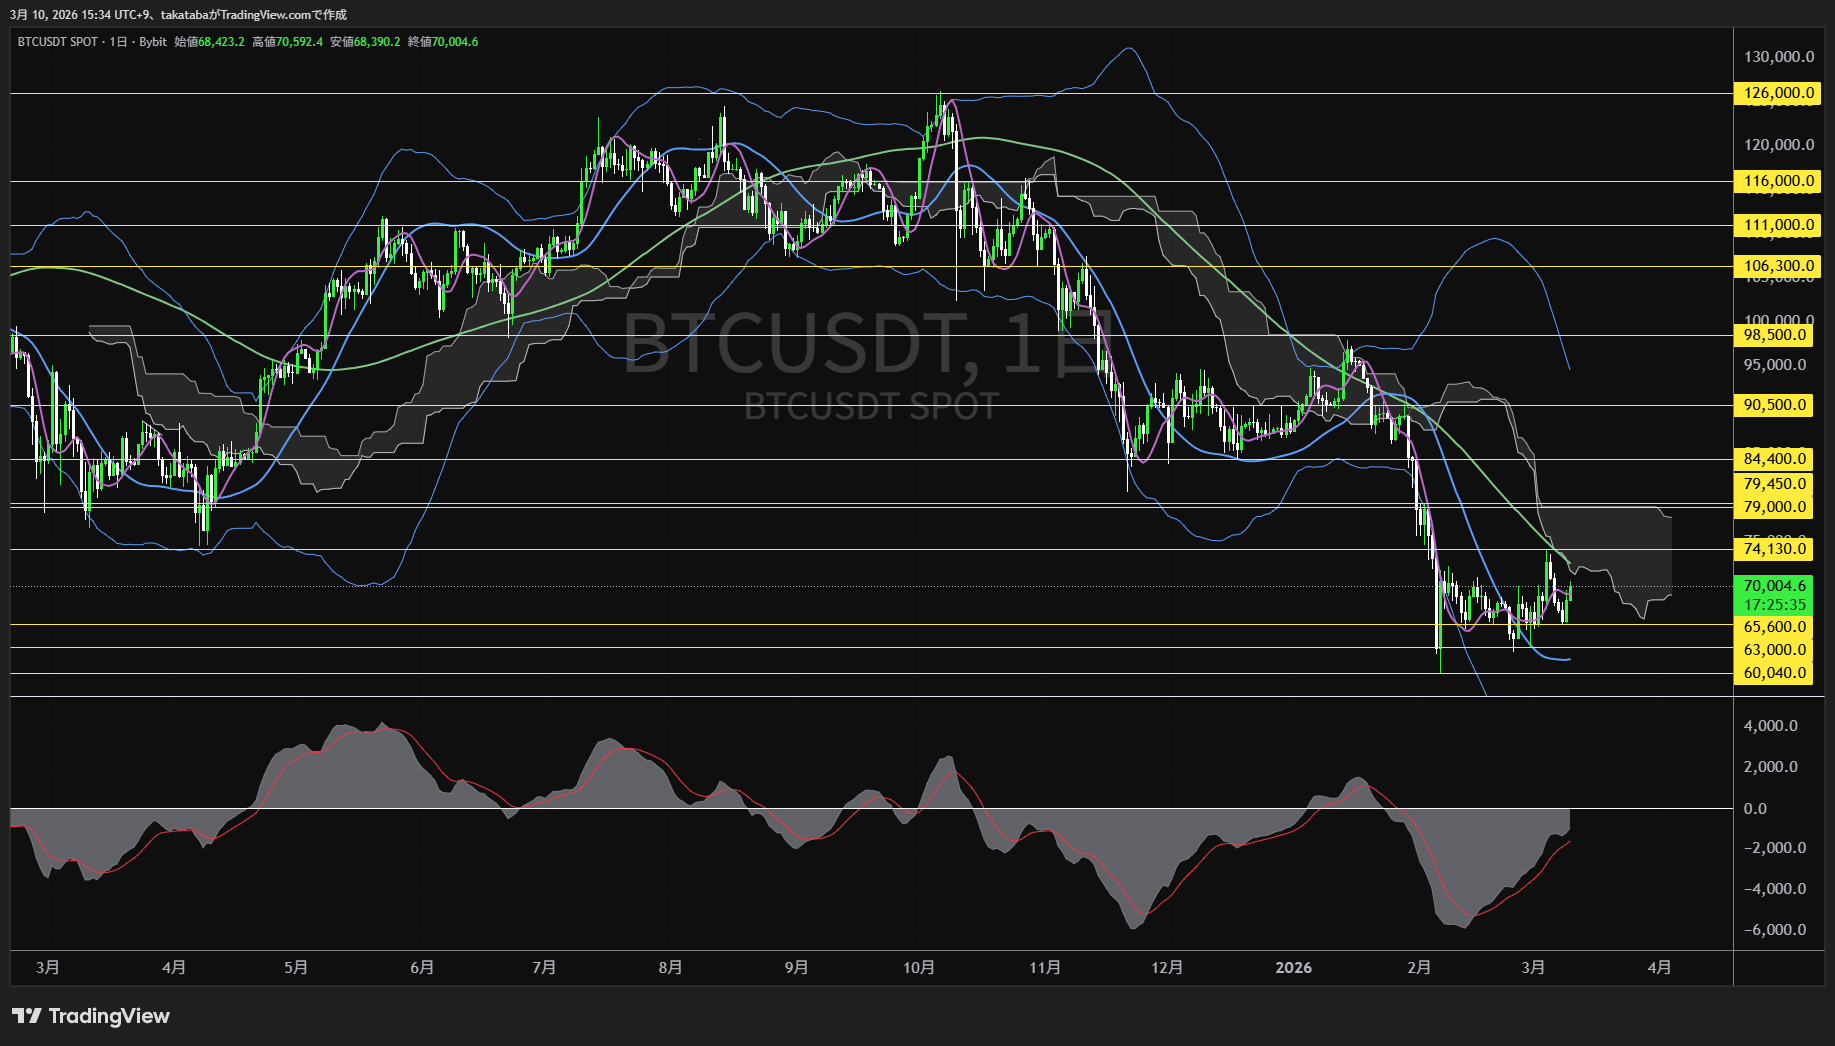Click the 8月 label on time axis

(x=670, y=968)
